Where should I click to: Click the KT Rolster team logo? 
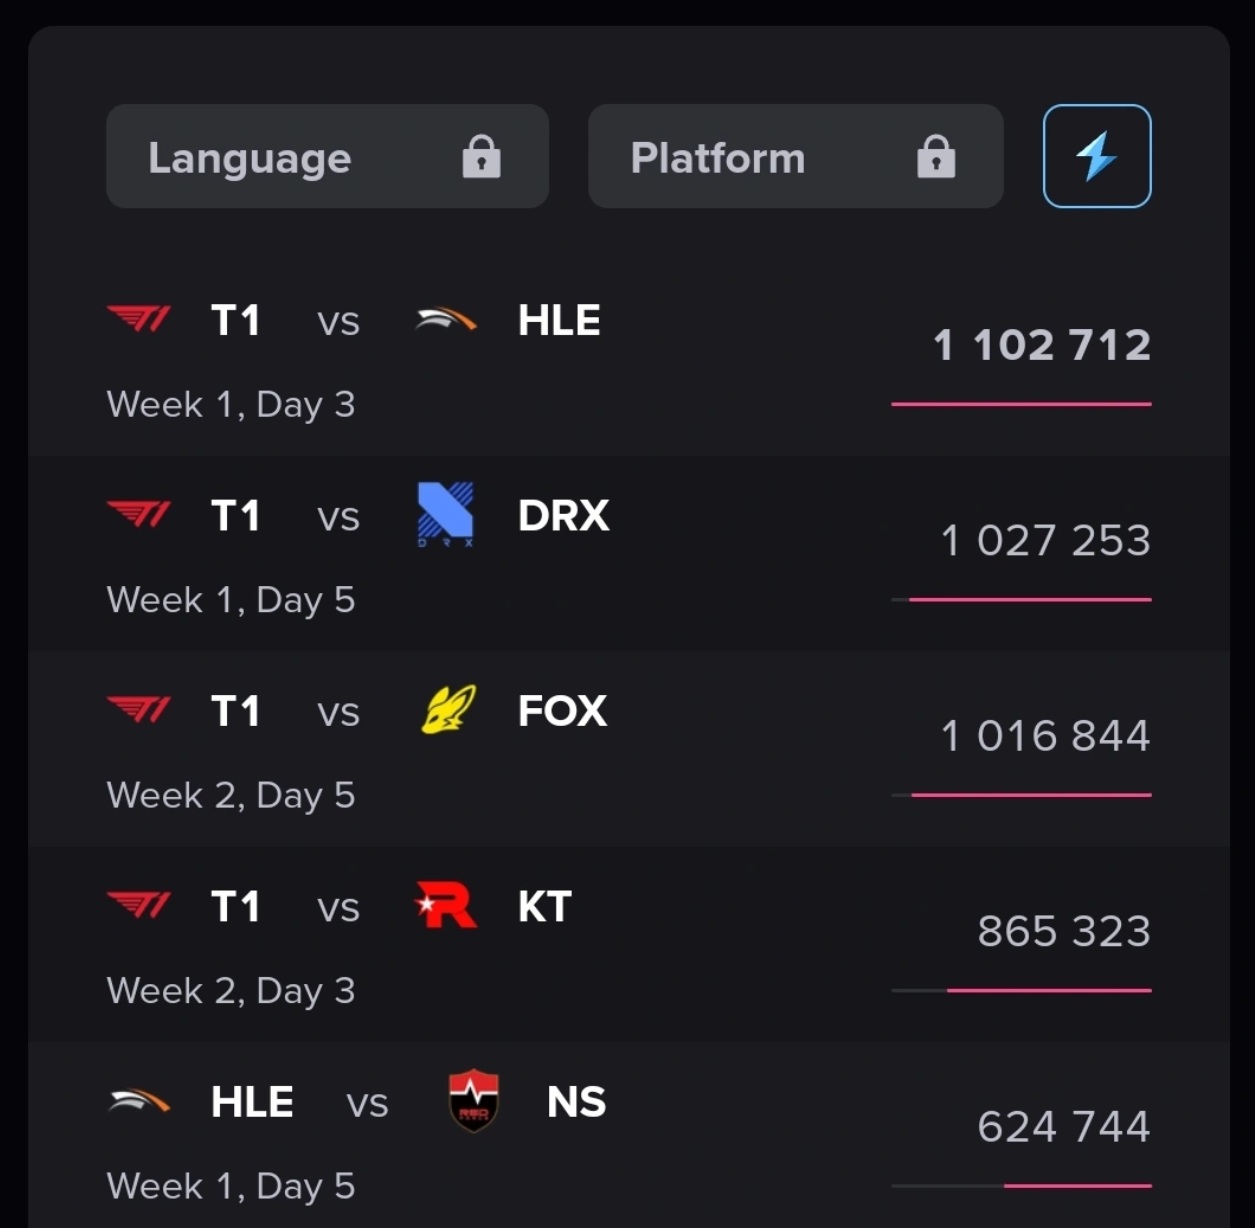pyautogui.click(x=445, y=906)
